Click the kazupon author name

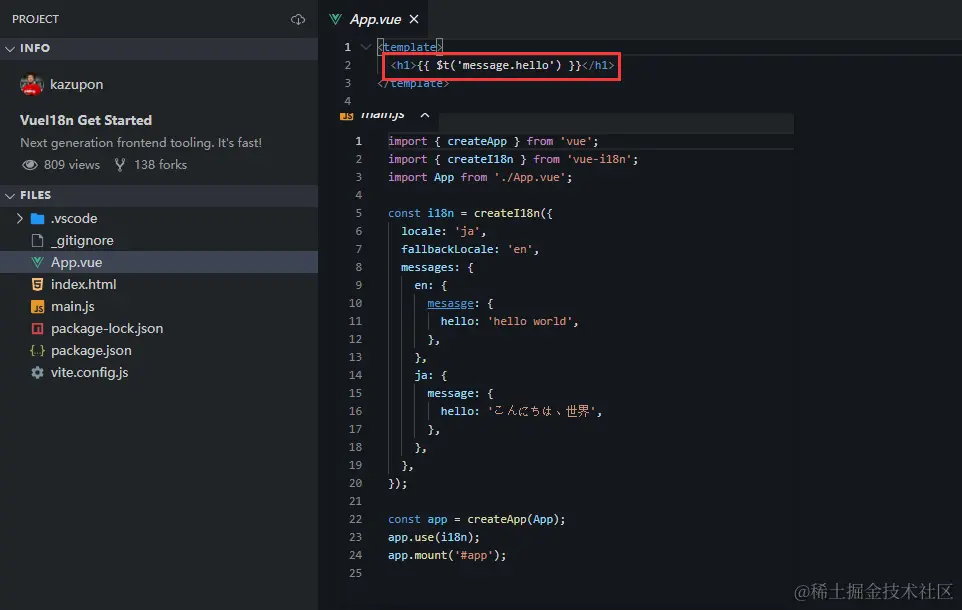coord(75,85)
